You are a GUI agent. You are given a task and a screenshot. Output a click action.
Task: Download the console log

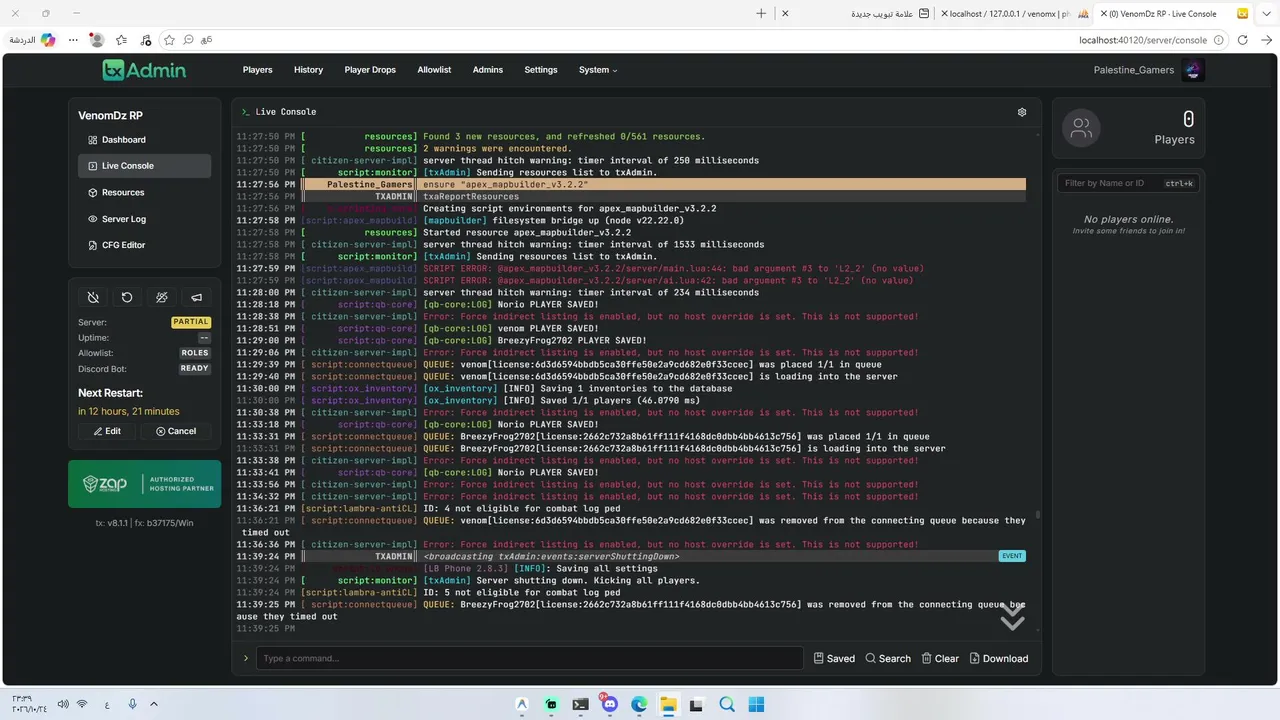point(999,658)
